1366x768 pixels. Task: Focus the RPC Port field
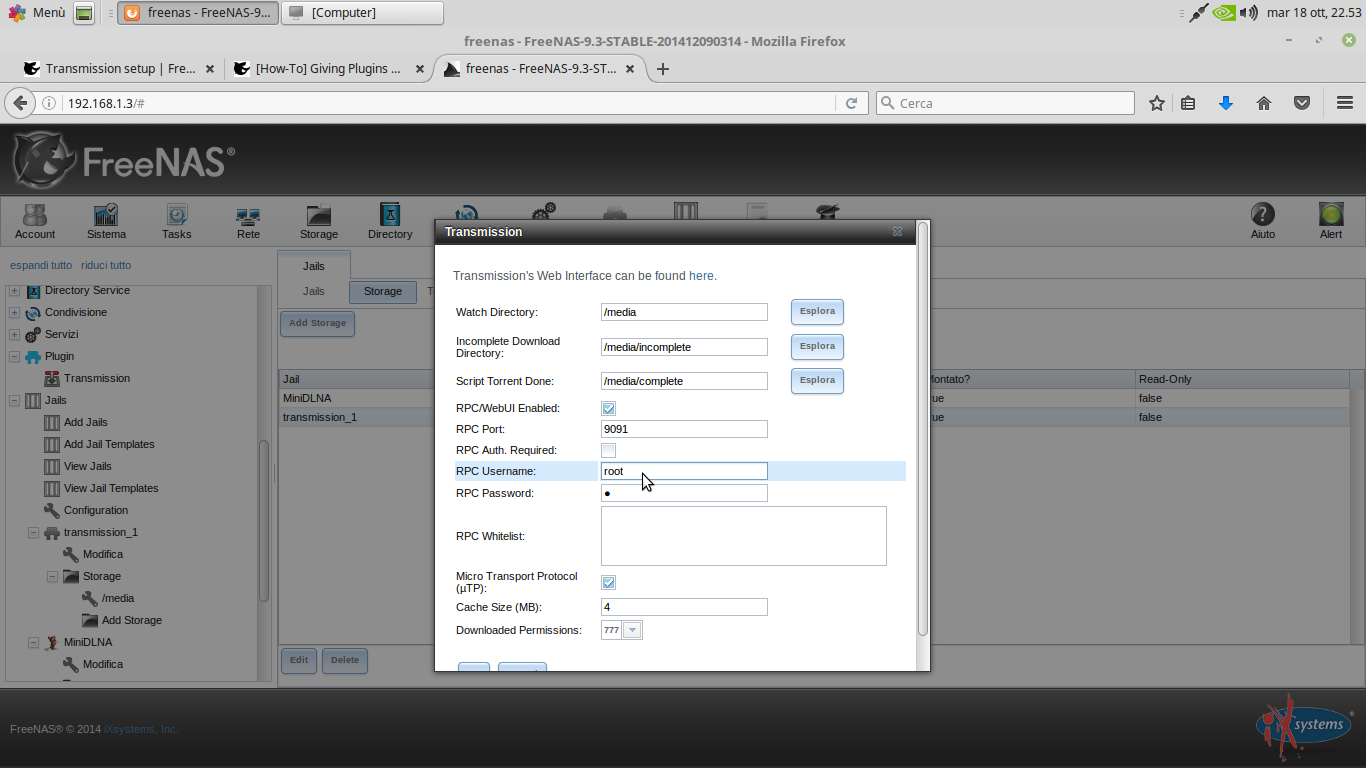[684, 429]
